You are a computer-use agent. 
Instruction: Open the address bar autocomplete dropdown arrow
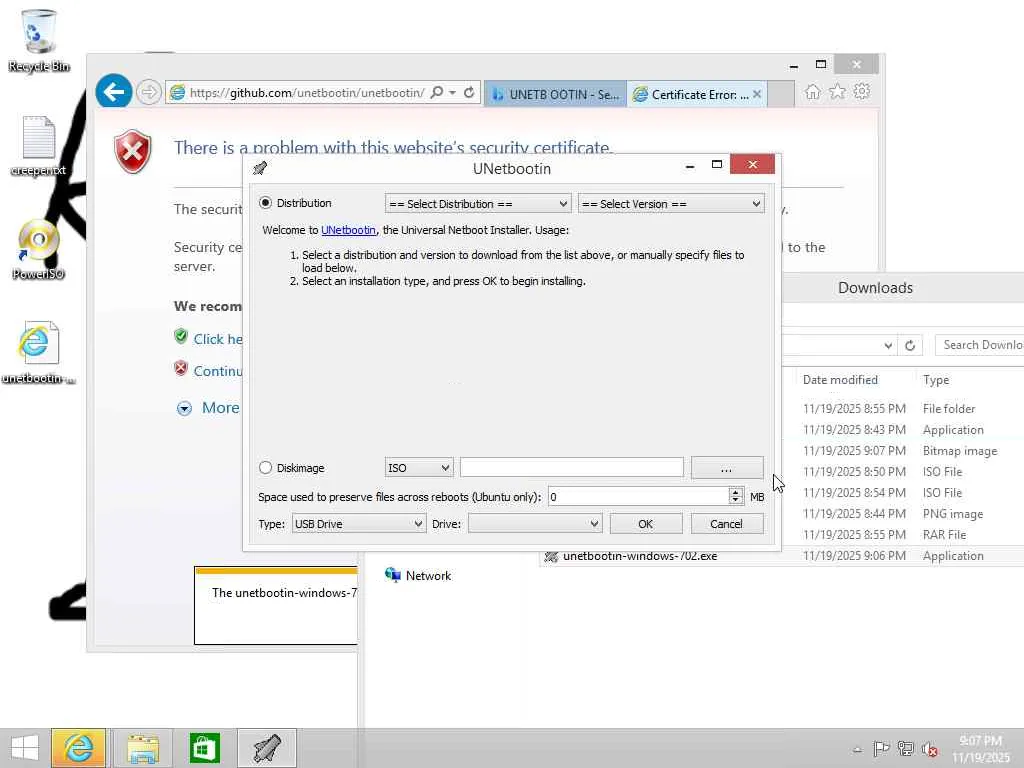click(x=453, y=93)
